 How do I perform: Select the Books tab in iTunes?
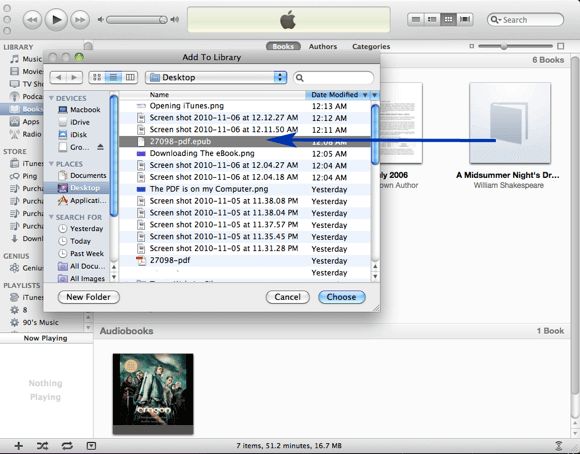283,46
